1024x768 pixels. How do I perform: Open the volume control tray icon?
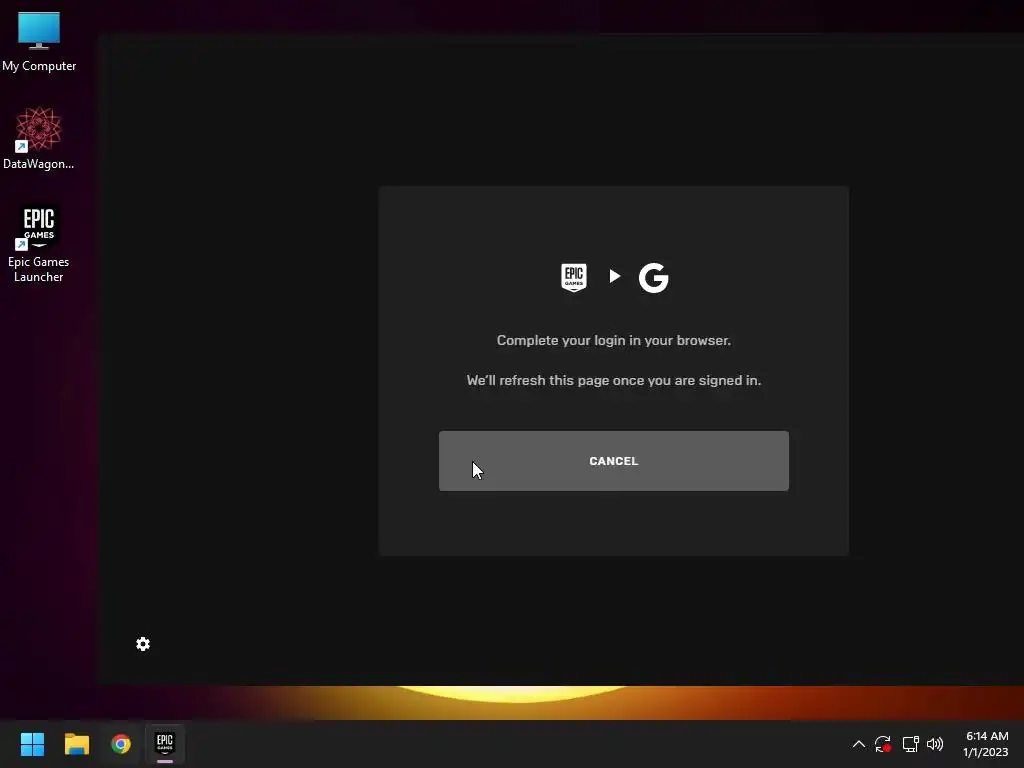pyautogui.click(x=935, y=744)
